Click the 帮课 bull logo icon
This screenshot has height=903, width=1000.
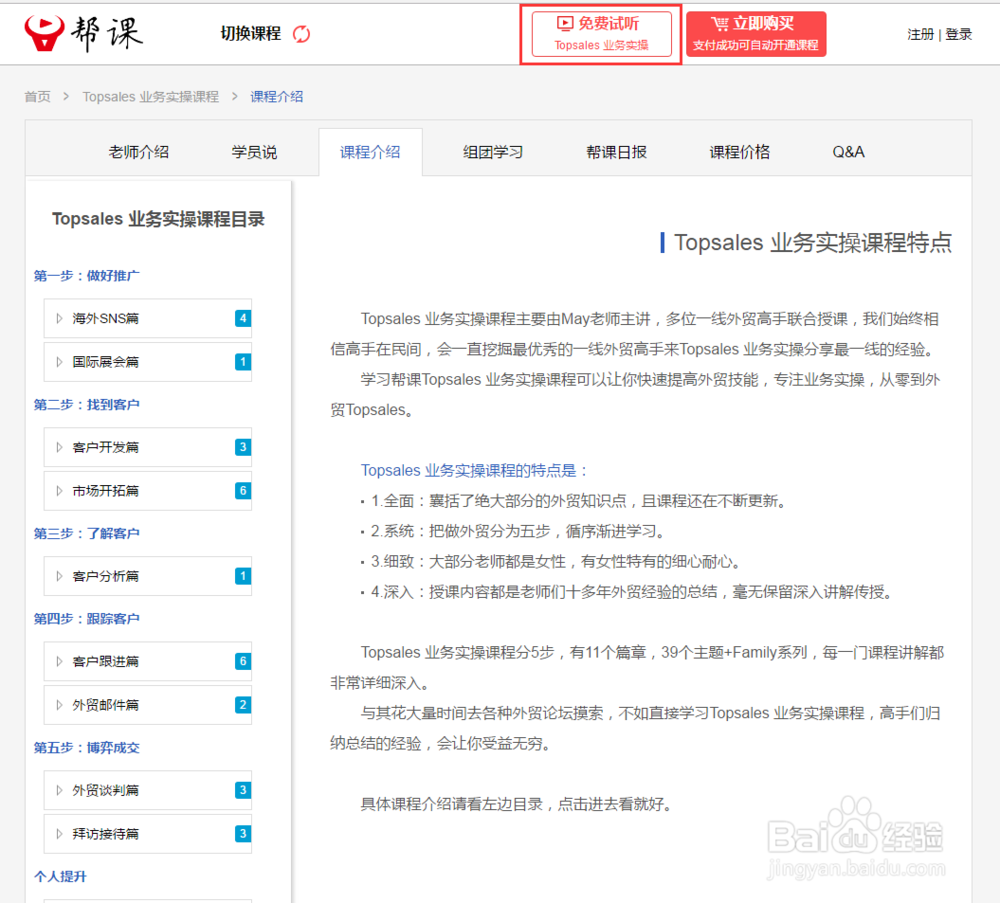[x=45, y=33]
